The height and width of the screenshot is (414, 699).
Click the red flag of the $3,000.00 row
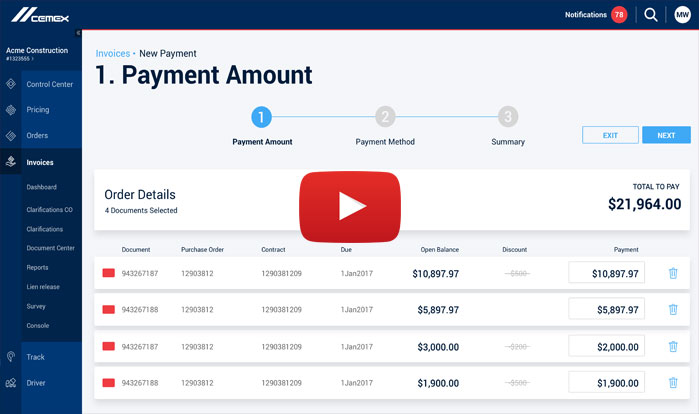tap(108, 346)
